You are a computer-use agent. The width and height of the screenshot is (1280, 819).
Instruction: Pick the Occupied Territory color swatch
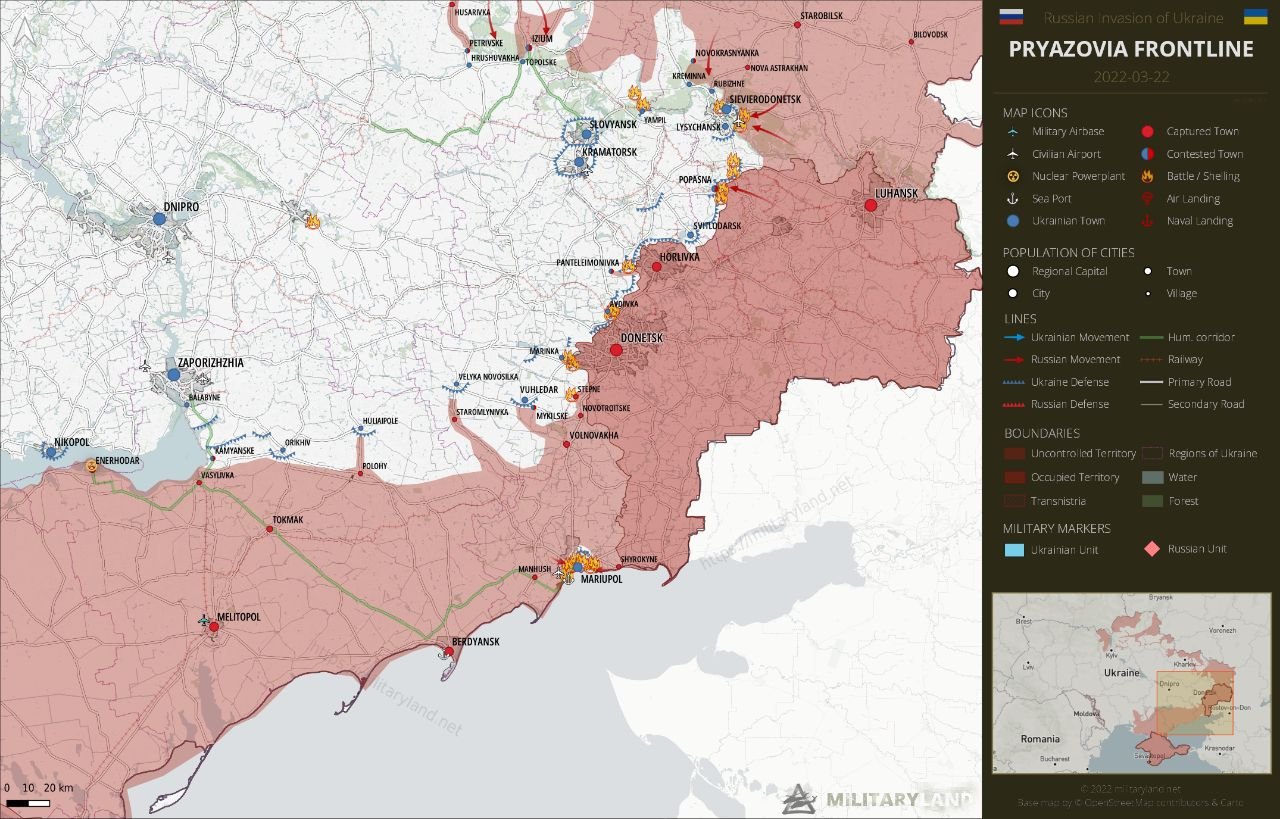(1013, 478)
